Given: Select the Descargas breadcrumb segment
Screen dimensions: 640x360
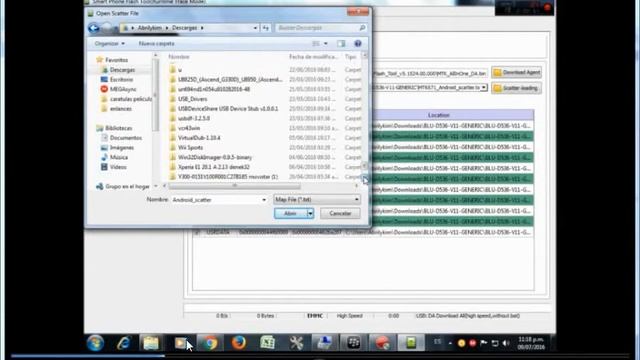Looking at the screenshot, I should point(184,28).
